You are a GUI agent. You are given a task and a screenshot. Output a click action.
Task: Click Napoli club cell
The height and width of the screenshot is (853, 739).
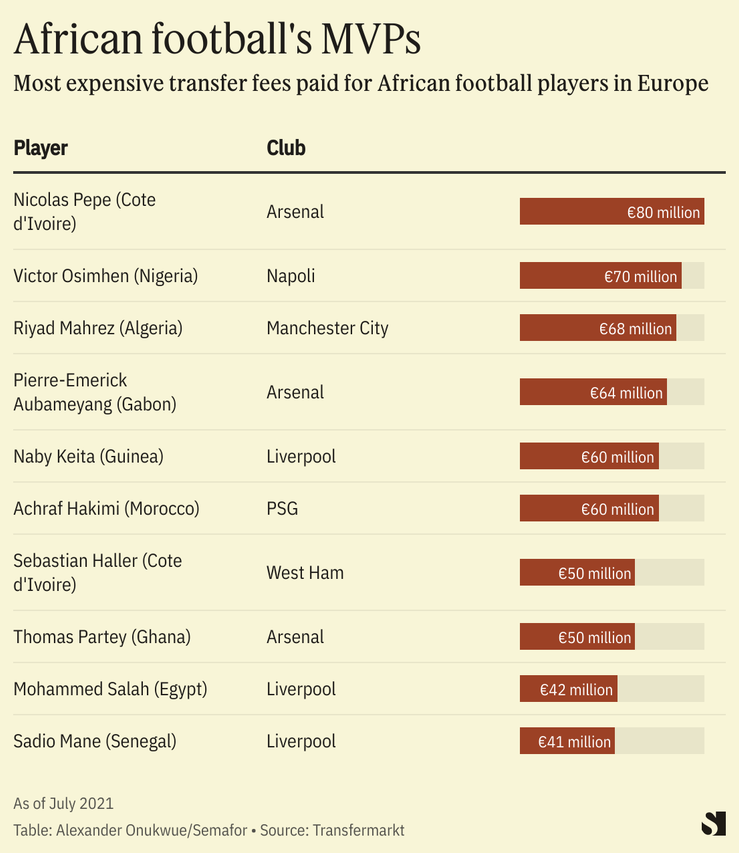[290, 276]
